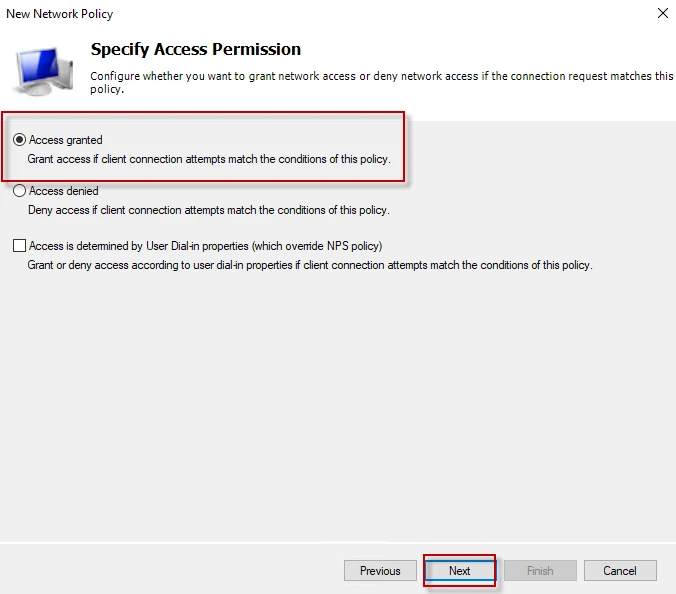Click the computer monitor wizard icon
The width and height of the screenshot is (676, 594).
tap(44, 68)
